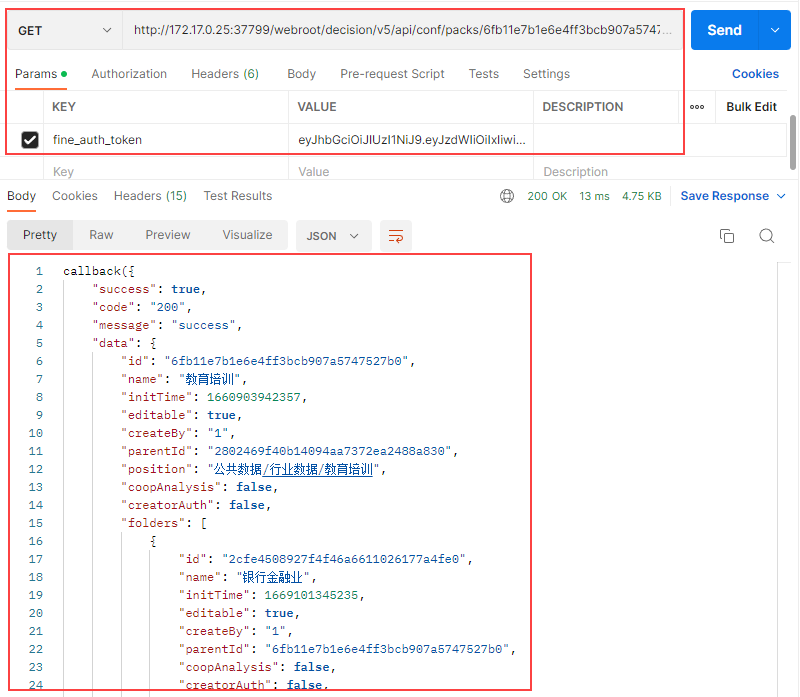Uncheck the fine_auth_token parameter checkbox
800x697 pixels.
(x=30, y=140)
